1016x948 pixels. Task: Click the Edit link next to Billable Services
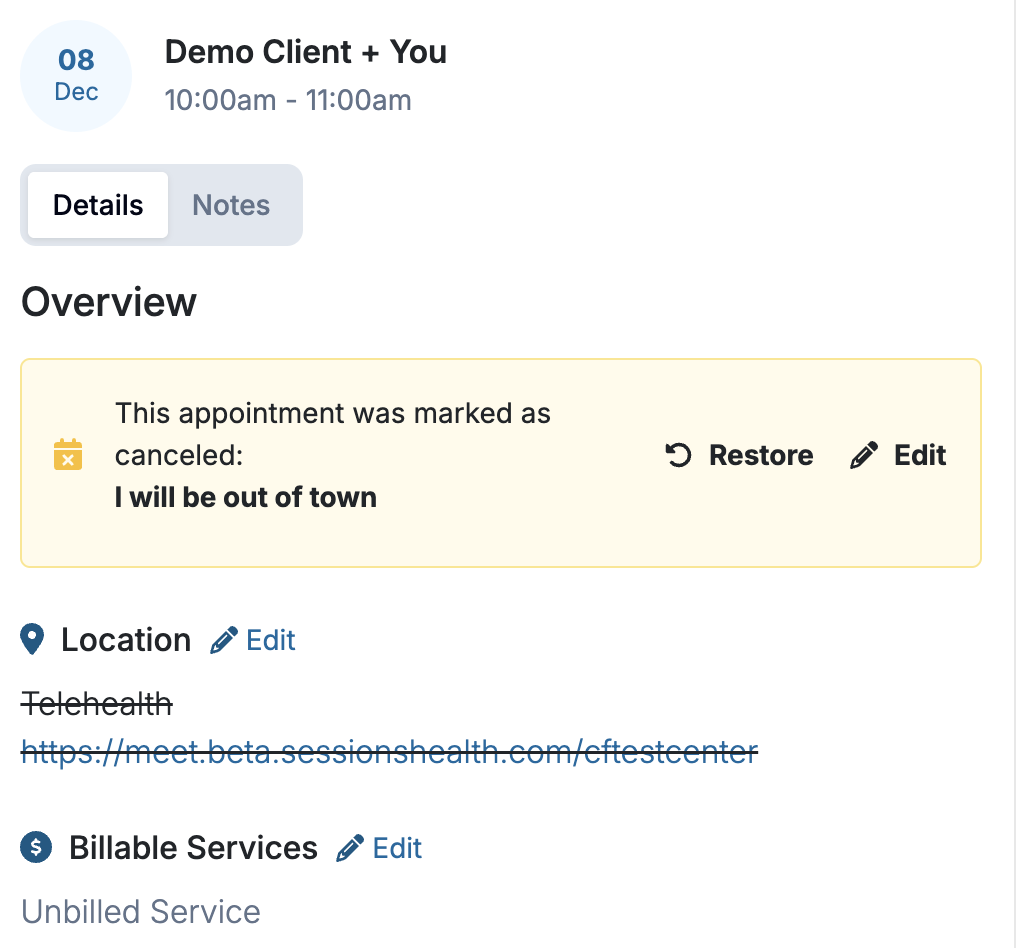397,848
